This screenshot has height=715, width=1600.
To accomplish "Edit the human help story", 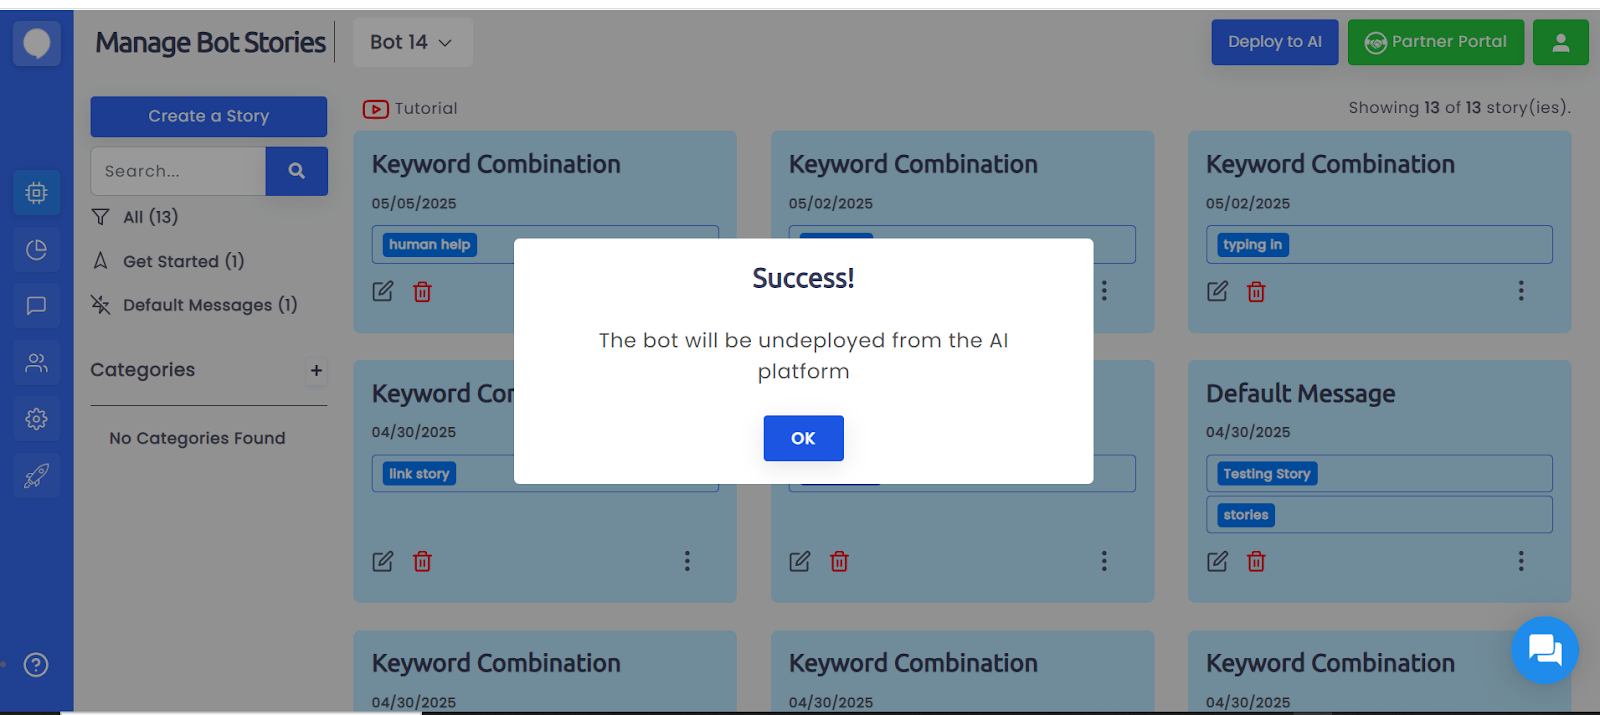I will point(383,292).
